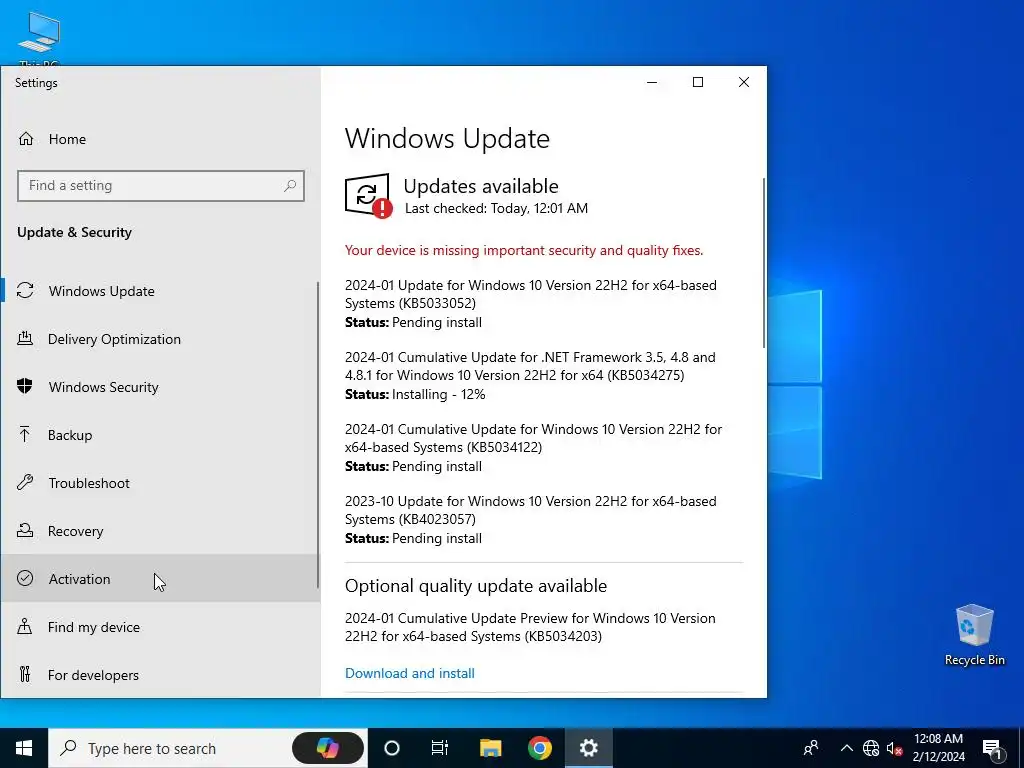
Task: Click the muted speaker tray icon
Action: (x=895, y=748)
